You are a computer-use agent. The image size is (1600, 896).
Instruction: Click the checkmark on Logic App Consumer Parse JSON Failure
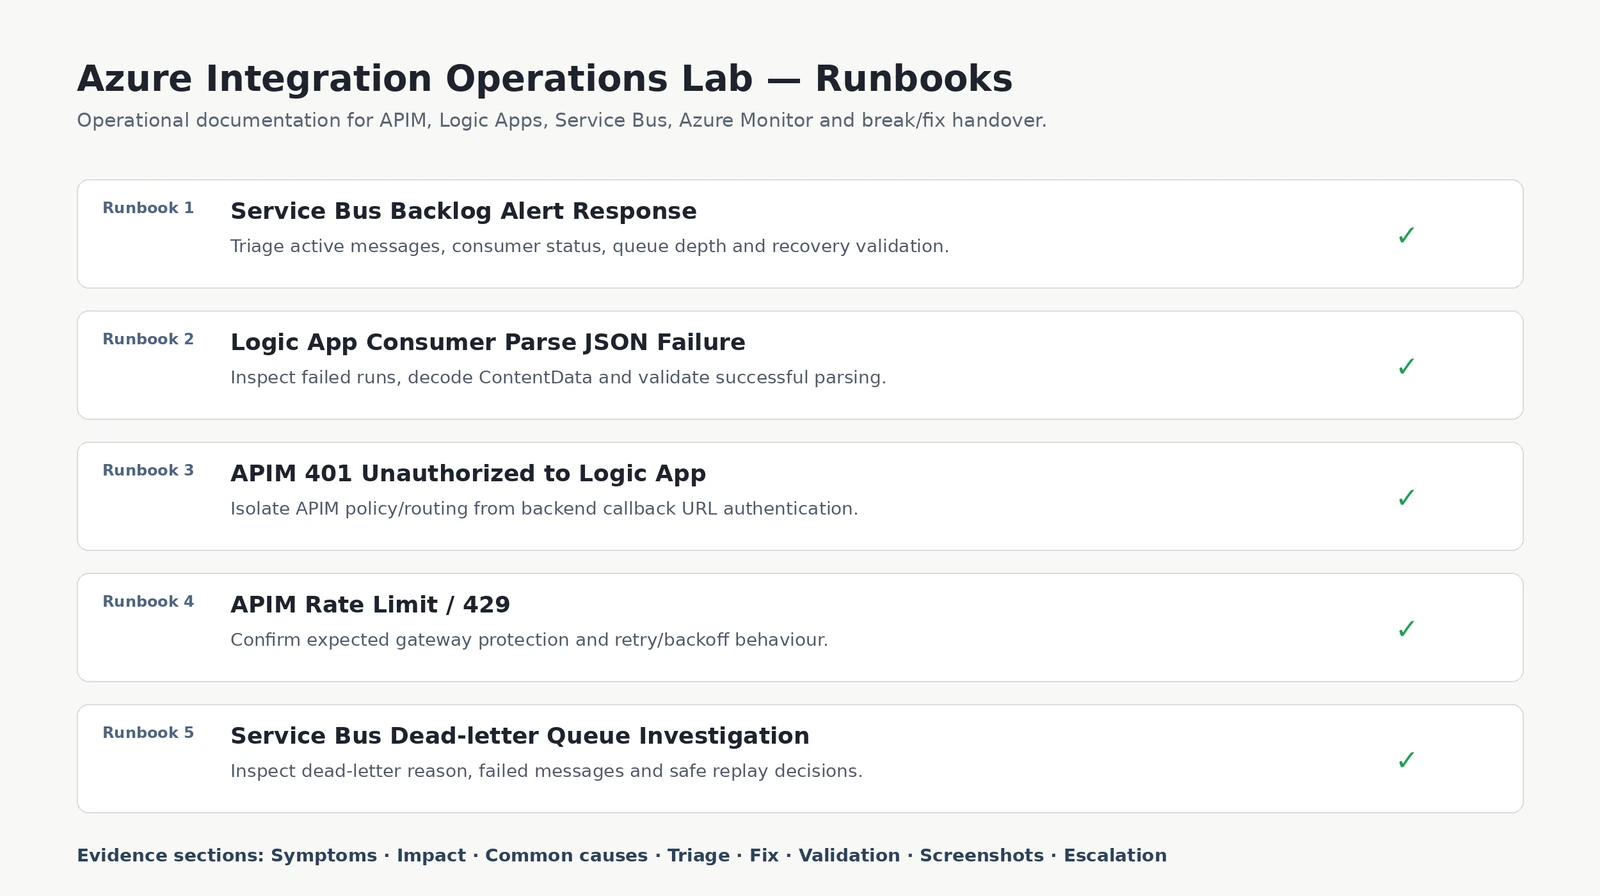[x=1406, y=366]
